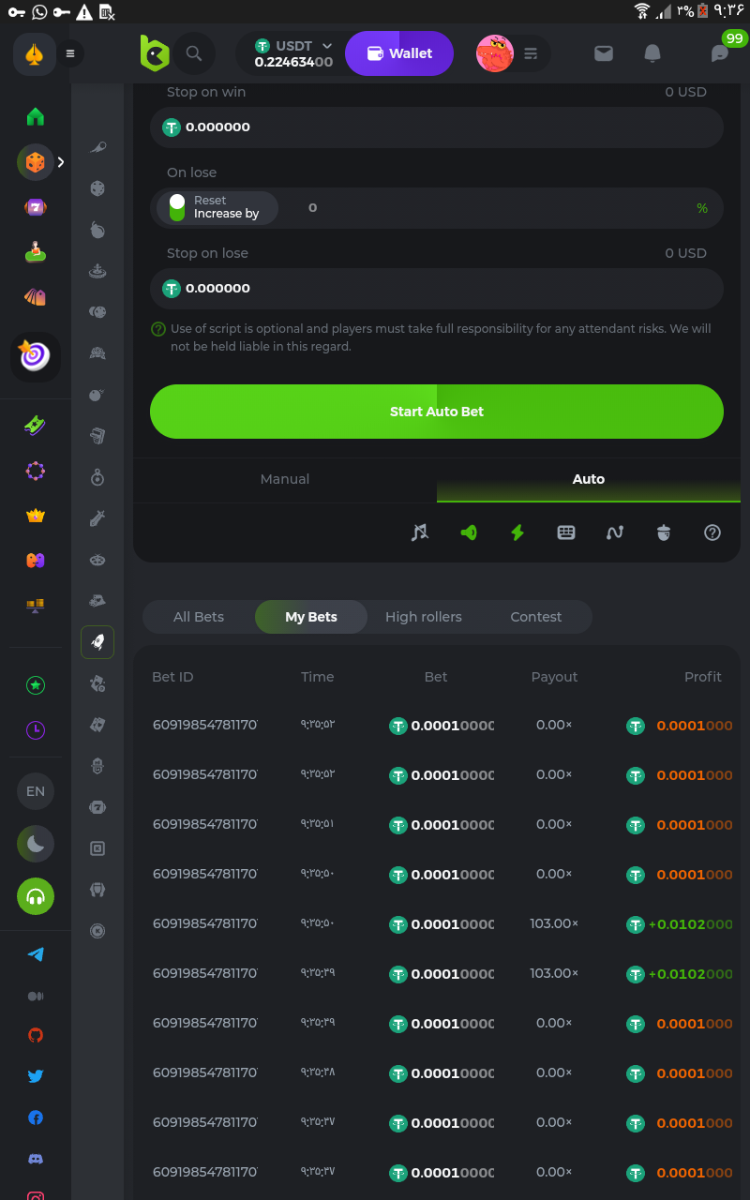This screenshot has height=1200, width=750.
Task: Click the green headset support icon
Action: 35,896
